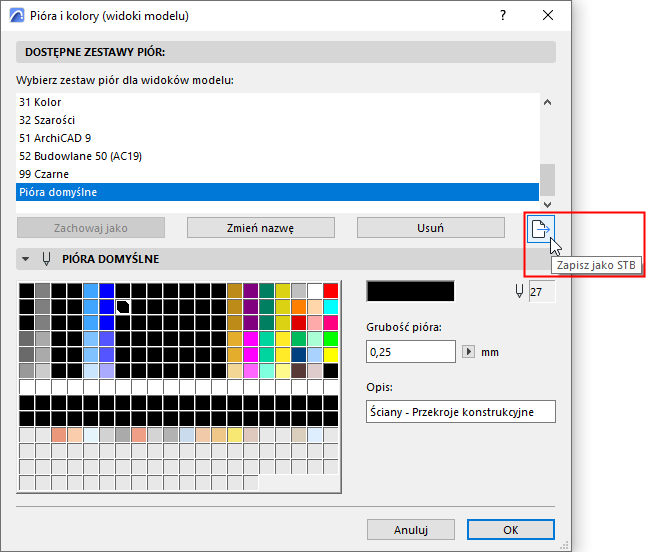Click the Opis description text field

coord(461,412)
